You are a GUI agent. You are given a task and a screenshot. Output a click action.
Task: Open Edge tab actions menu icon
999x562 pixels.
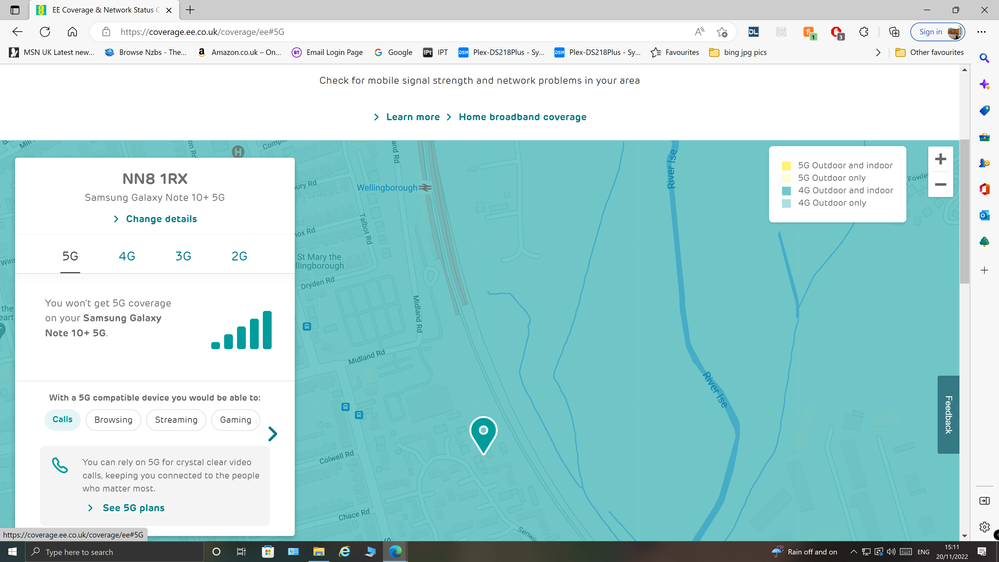coord(15,10)
